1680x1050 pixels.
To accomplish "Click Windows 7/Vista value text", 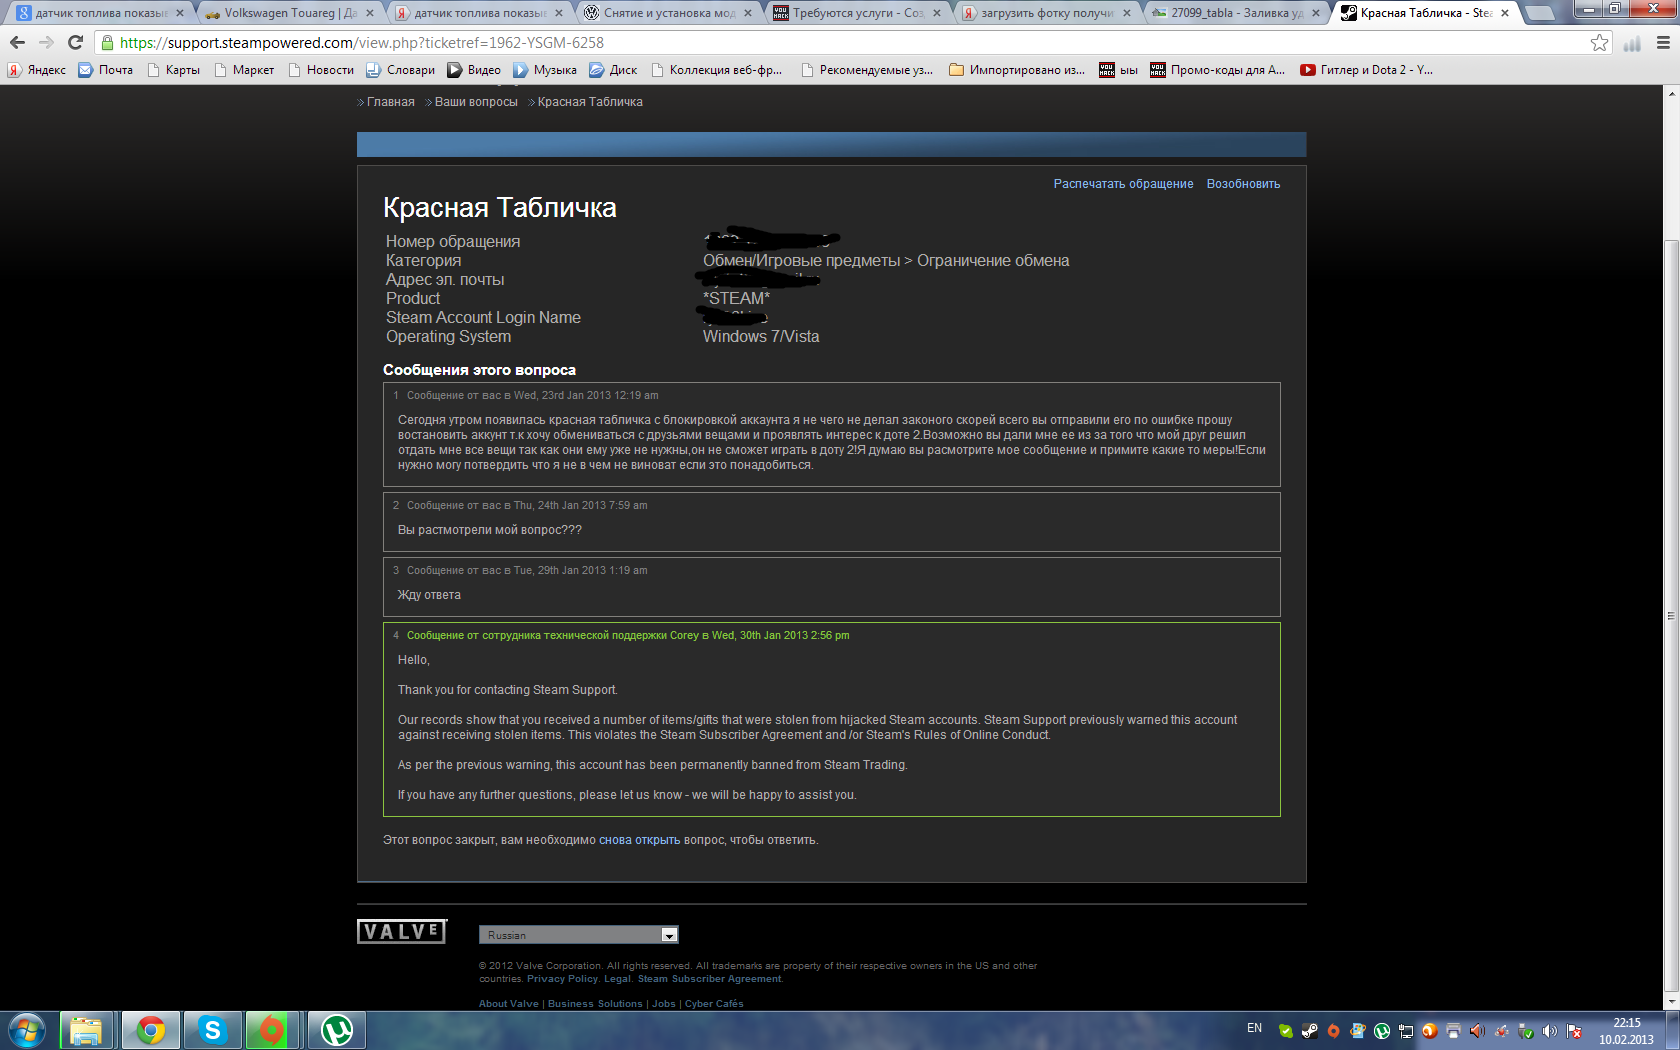I will pos(761,337).
